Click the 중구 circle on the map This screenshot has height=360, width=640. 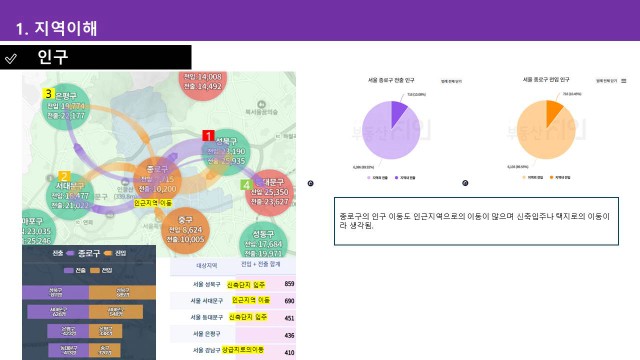point(185,230)
